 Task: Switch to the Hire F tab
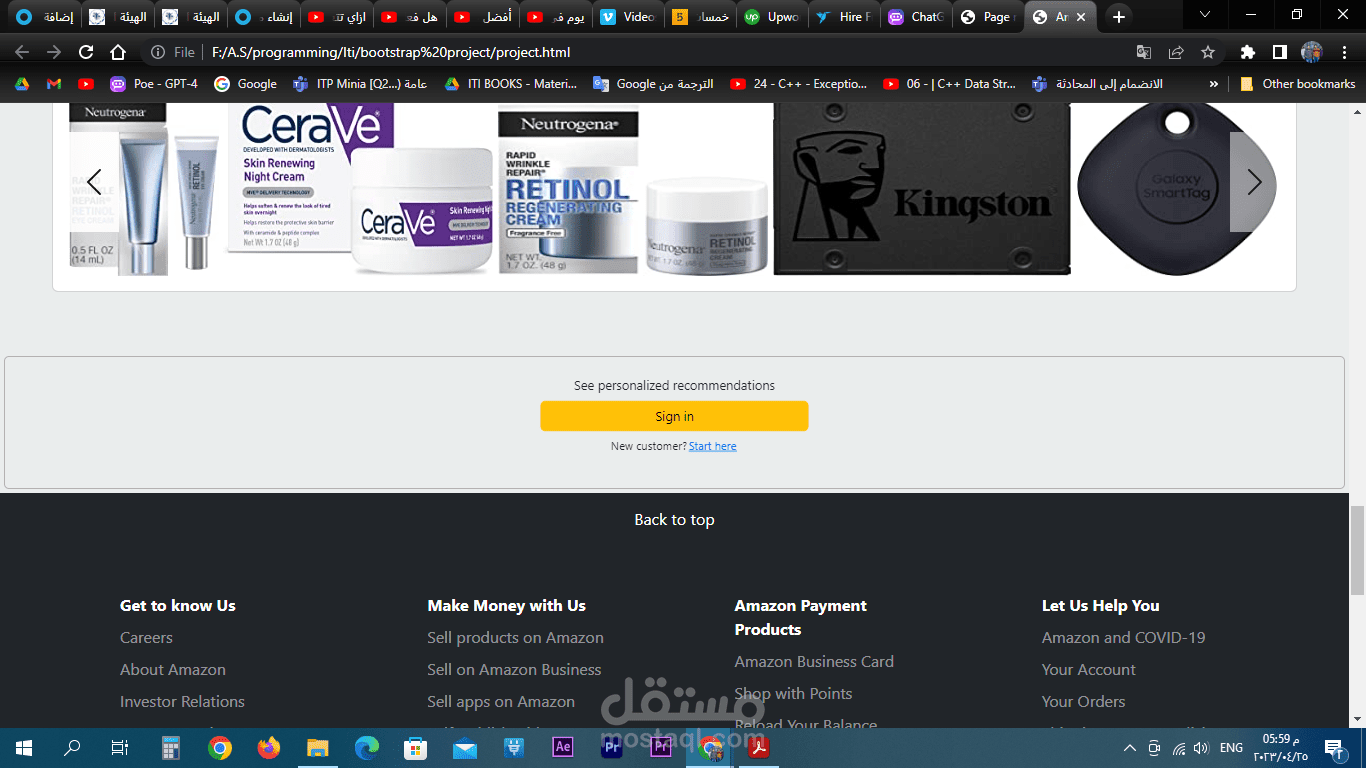coord(843,17)
